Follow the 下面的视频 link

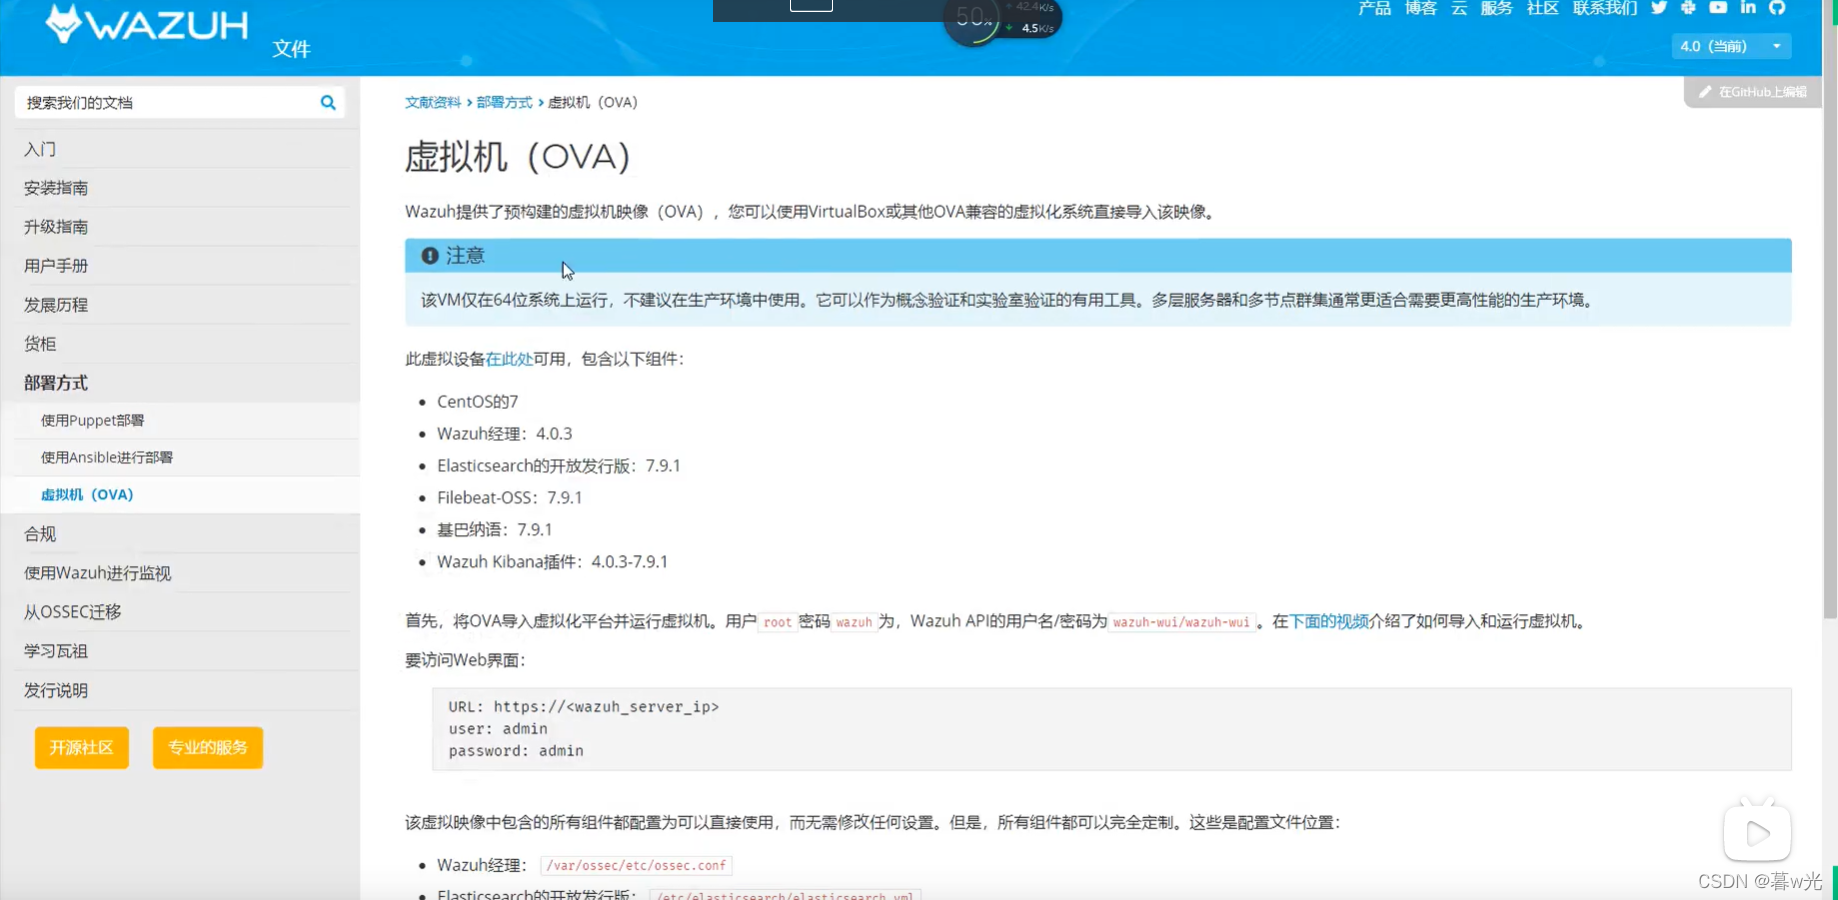[1329, 621]
